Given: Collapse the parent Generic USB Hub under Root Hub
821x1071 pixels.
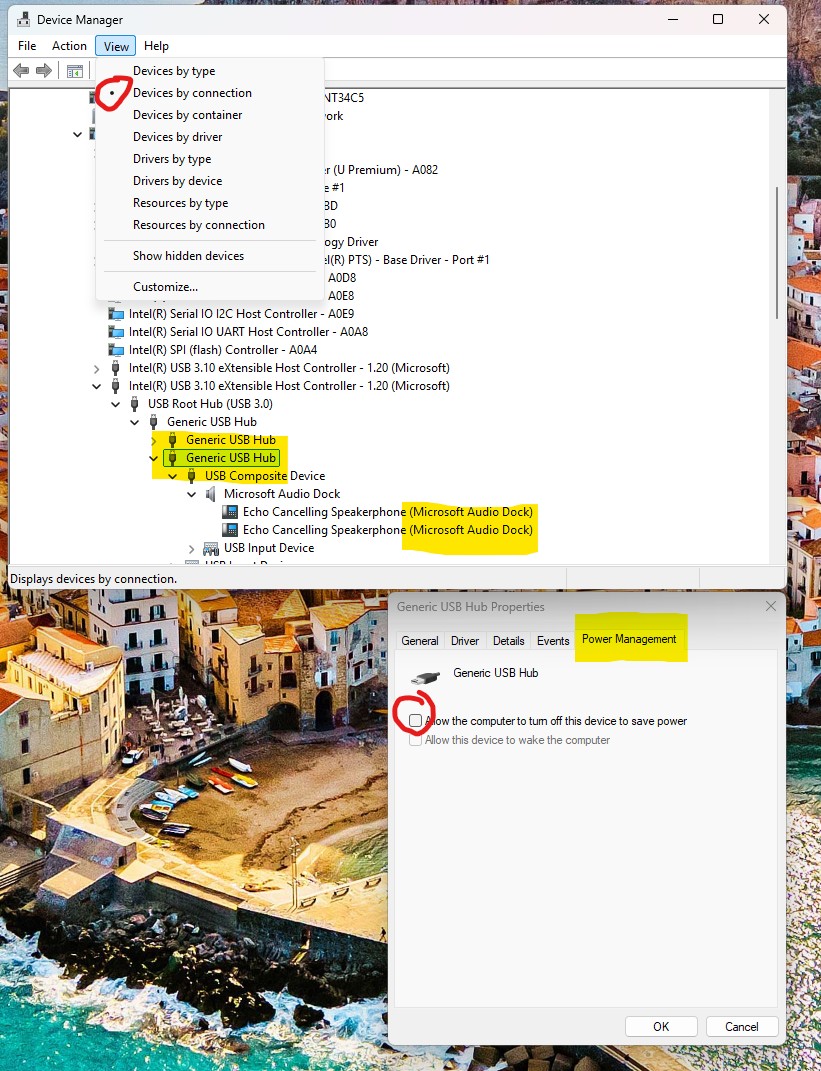Looking at the screenshot, I should pyautogui.click(x=135, y=422).
